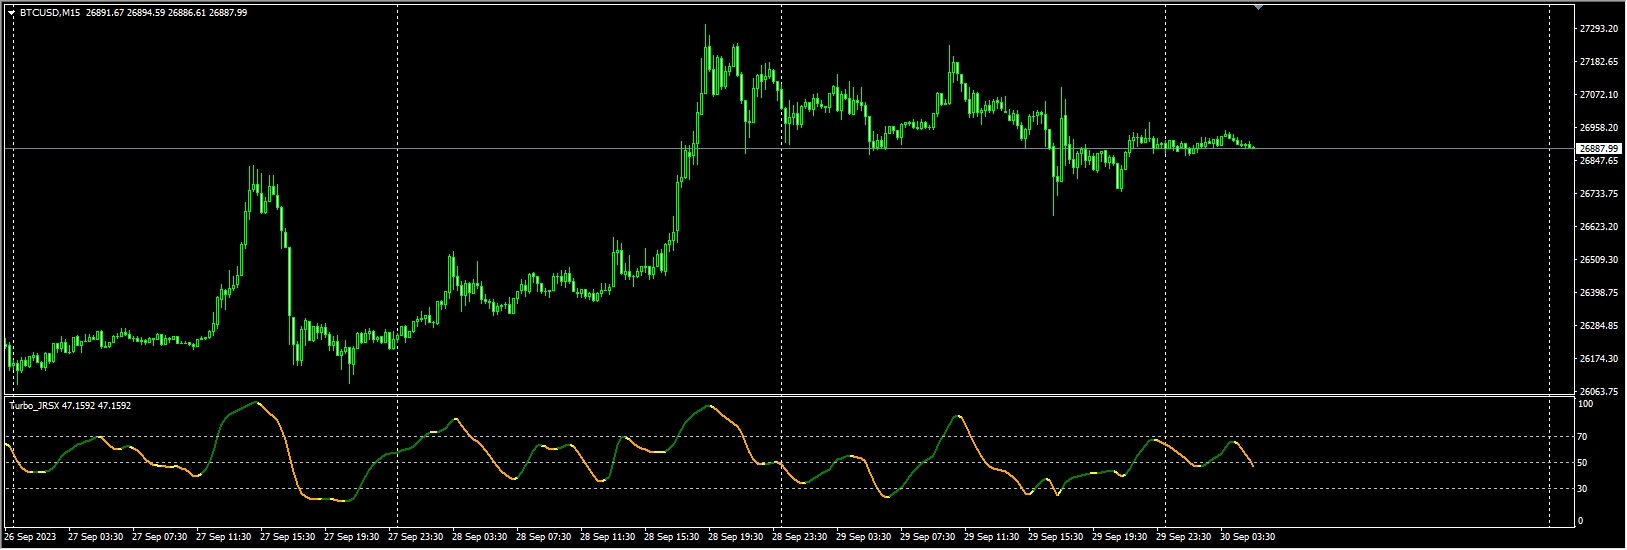Viewport: 1627px width, 550px height.
Task: Click the 27 Sep 11:30 time label
Action: click(x=224, y=537)
